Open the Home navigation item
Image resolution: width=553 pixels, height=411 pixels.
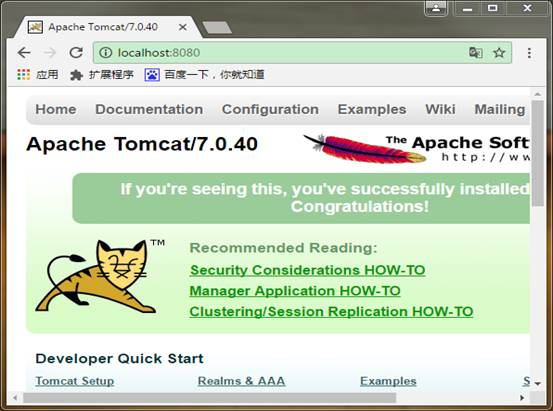(56, 109)
